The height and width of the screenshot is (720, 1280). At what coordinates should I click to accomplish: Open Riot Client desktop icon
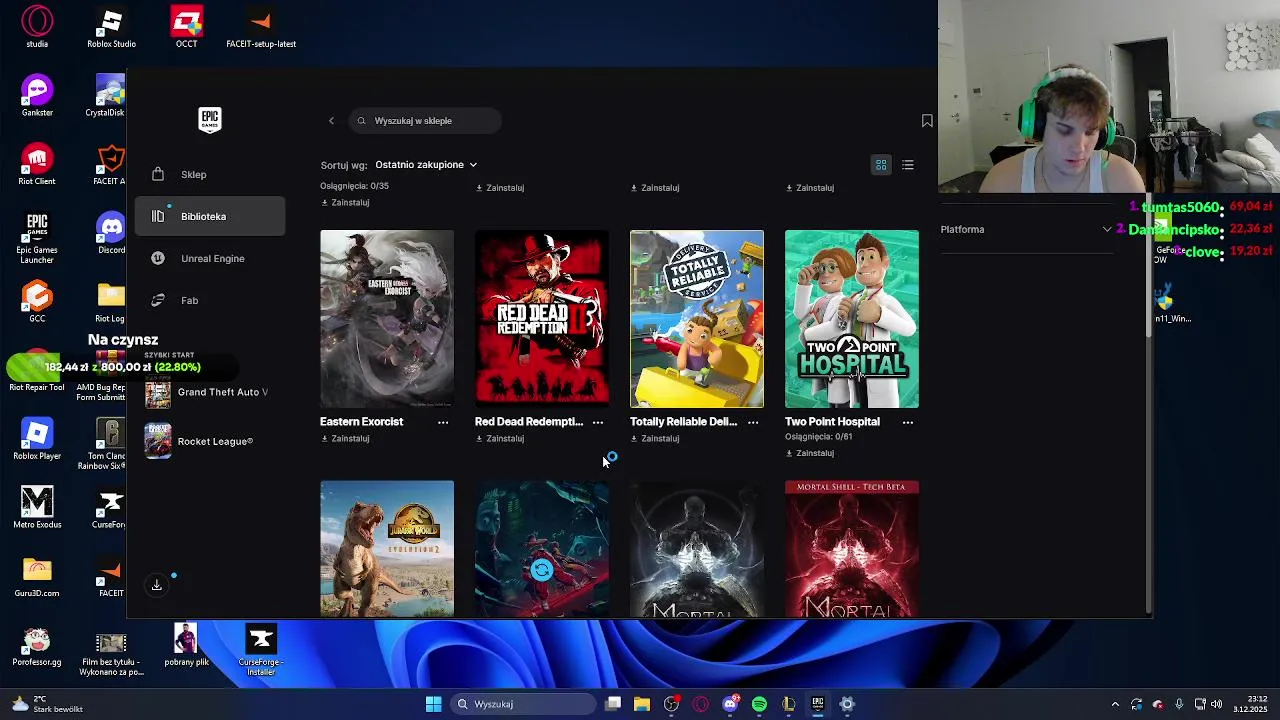pyautogui.click(x=37, y=165)
